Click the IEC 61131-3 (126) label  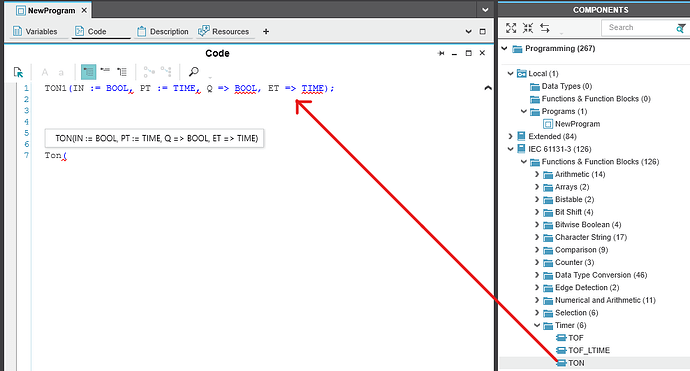560,149
